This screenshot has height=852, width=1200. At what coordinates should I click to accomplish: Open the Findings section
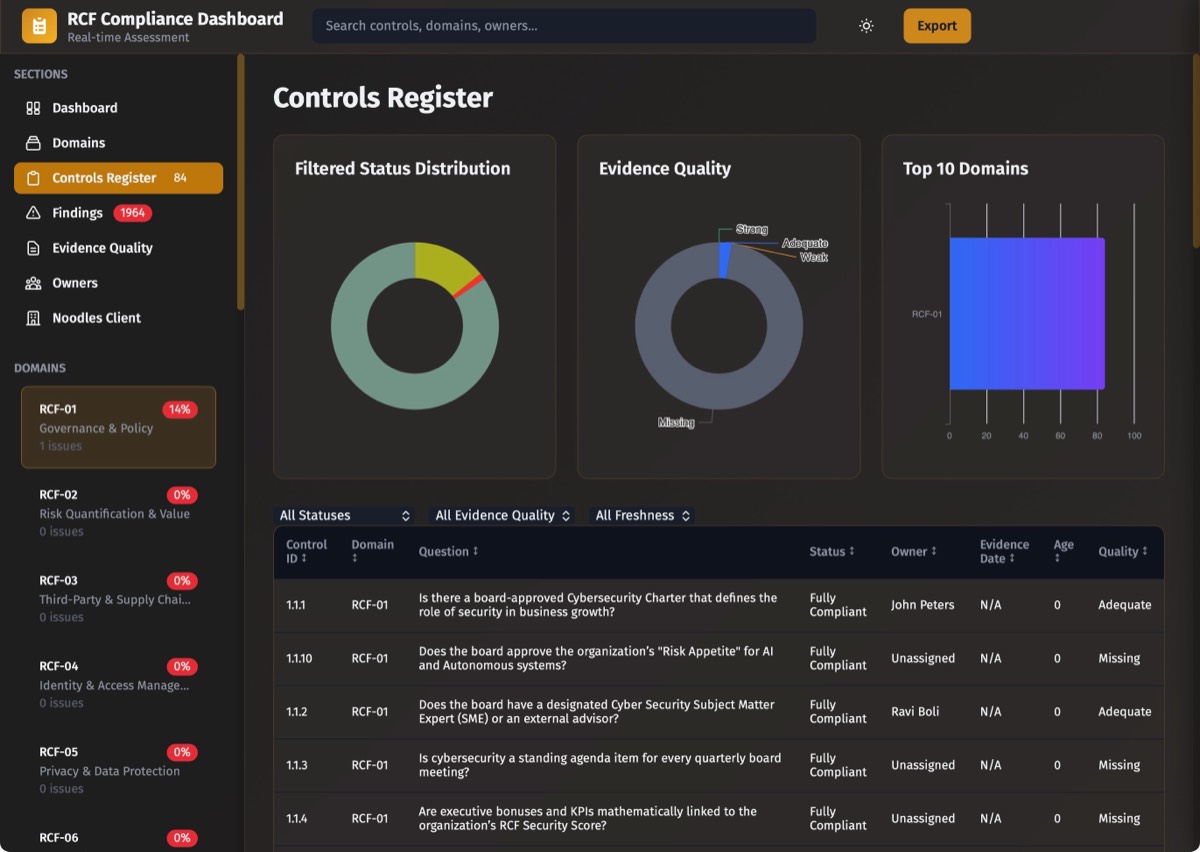pyautogui.click(x=78, y=213)
